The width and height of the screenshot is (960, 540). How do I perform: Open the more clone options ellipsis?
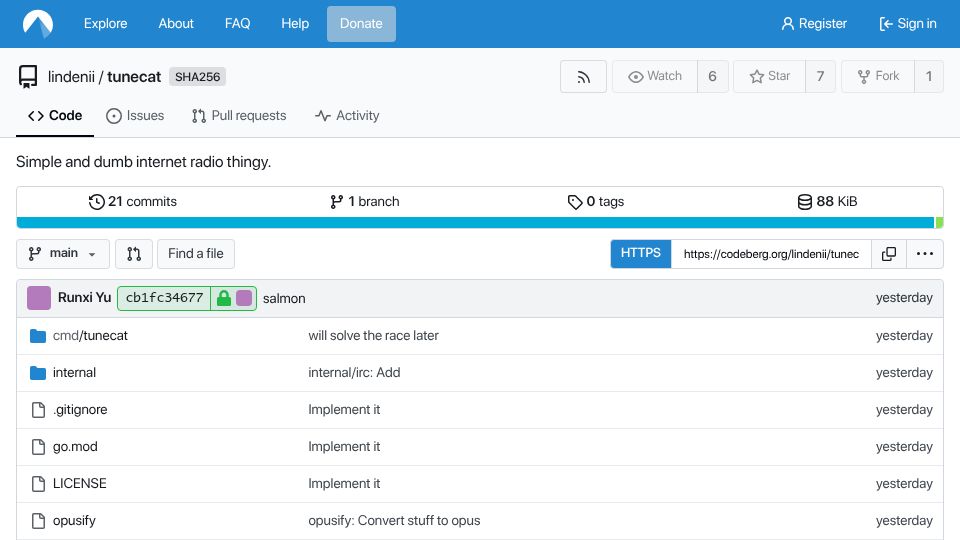tap(924, 253)
